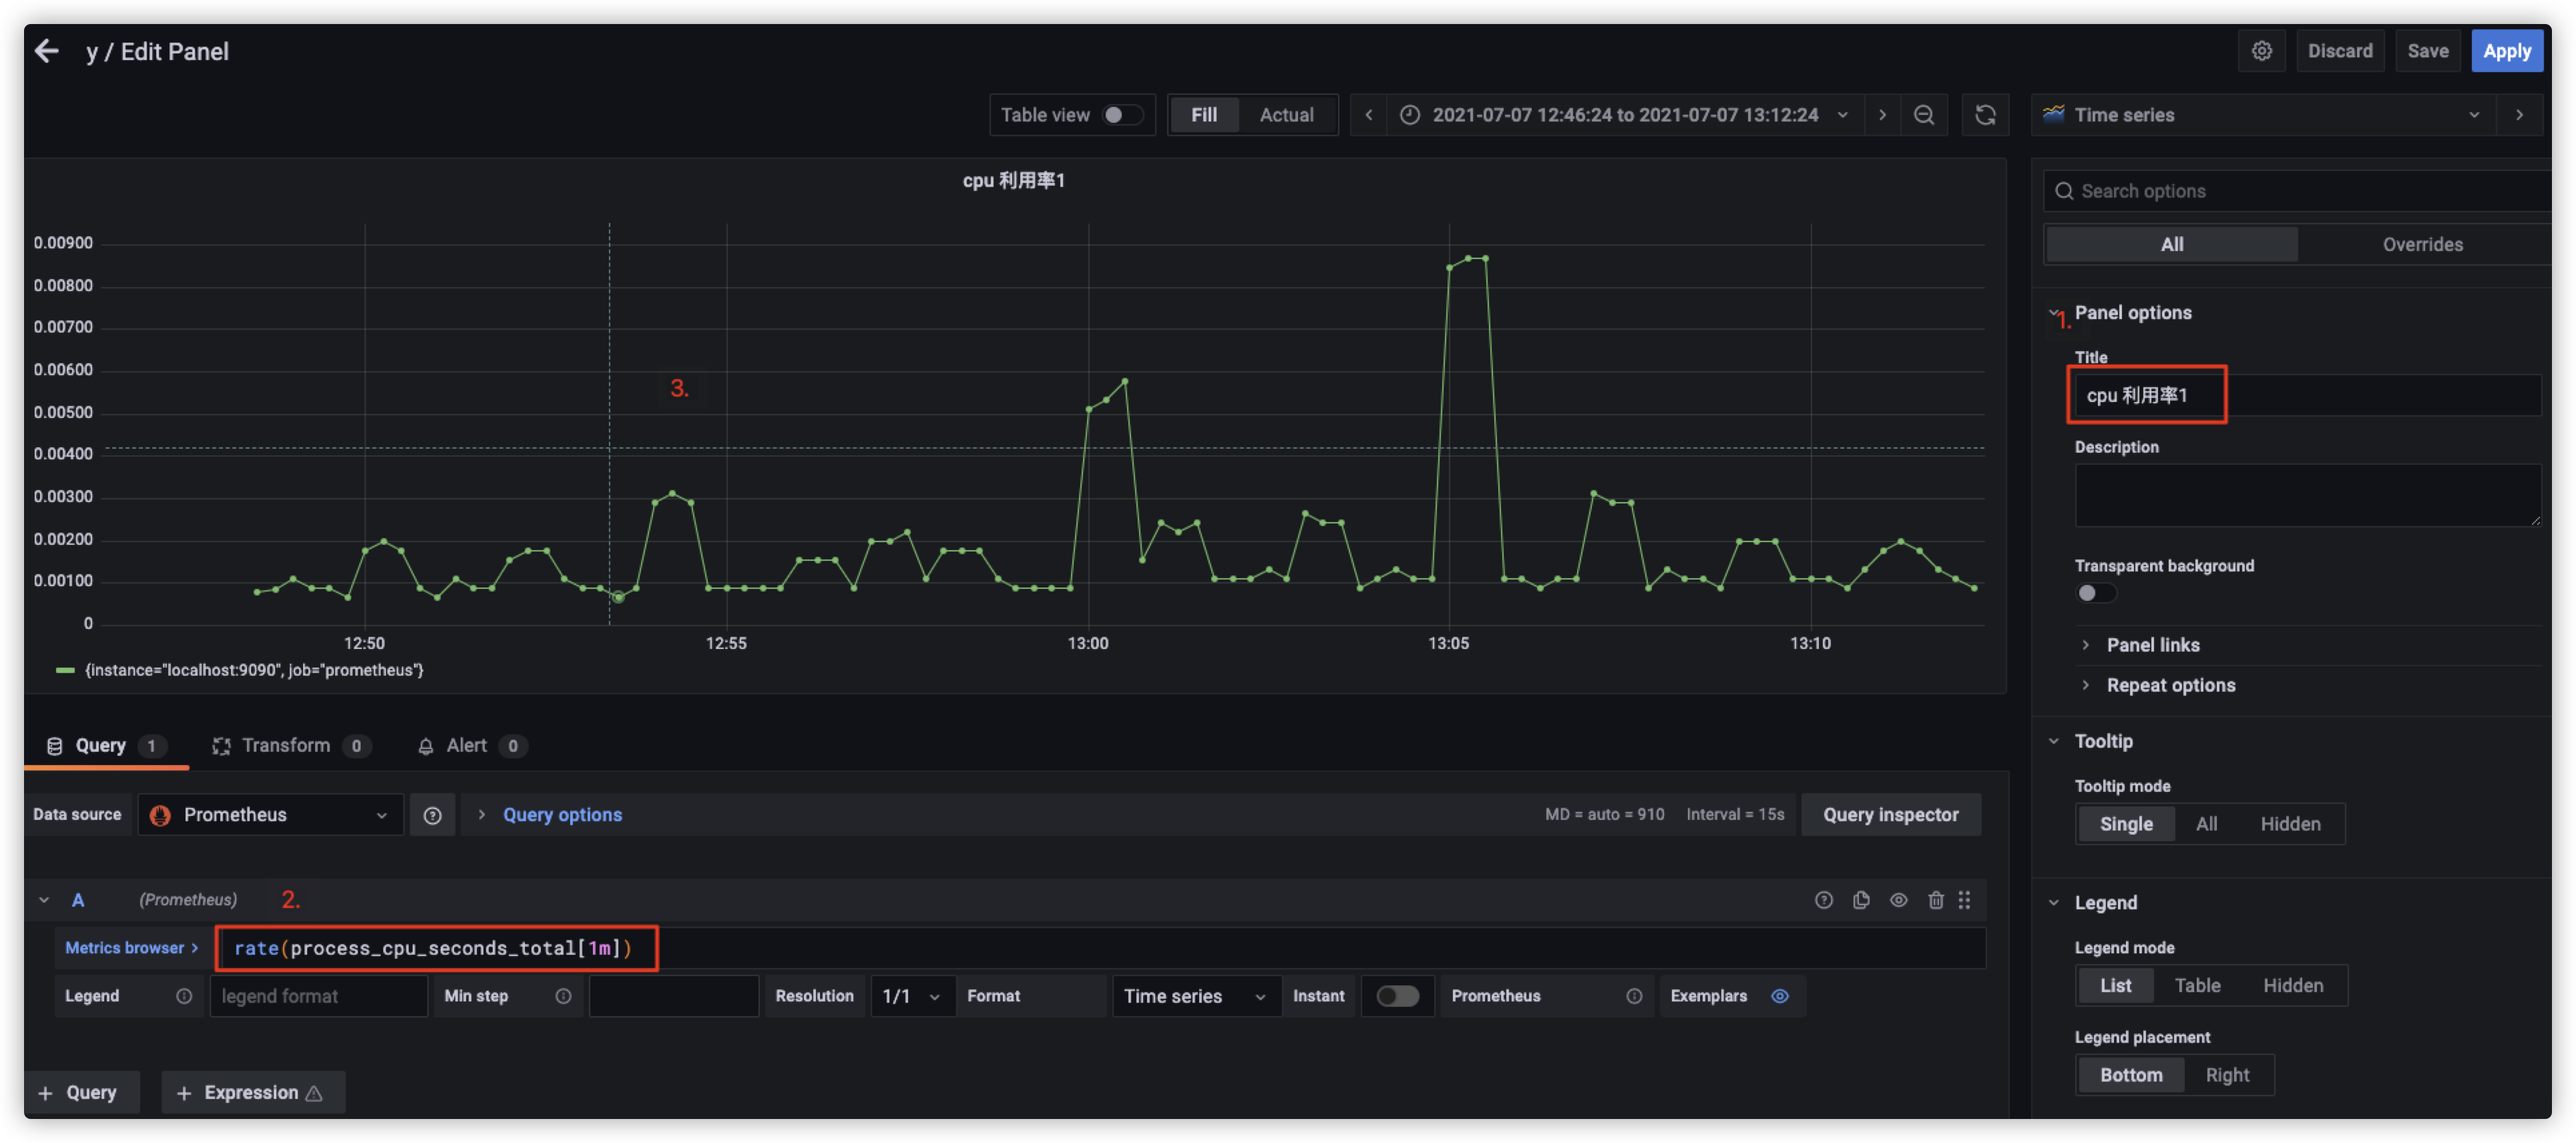Shift time range back with left arrow
The width and height of the screenshot is (2576, 1143).
coord(1368,115)
